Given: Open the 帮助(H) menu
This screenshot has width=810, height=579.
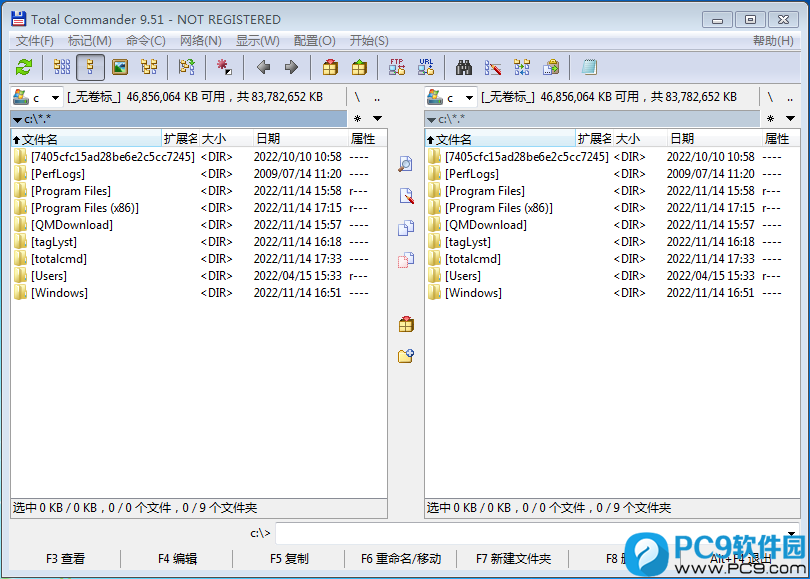Looking at the screenshot, I should click(x=773, y=41).
